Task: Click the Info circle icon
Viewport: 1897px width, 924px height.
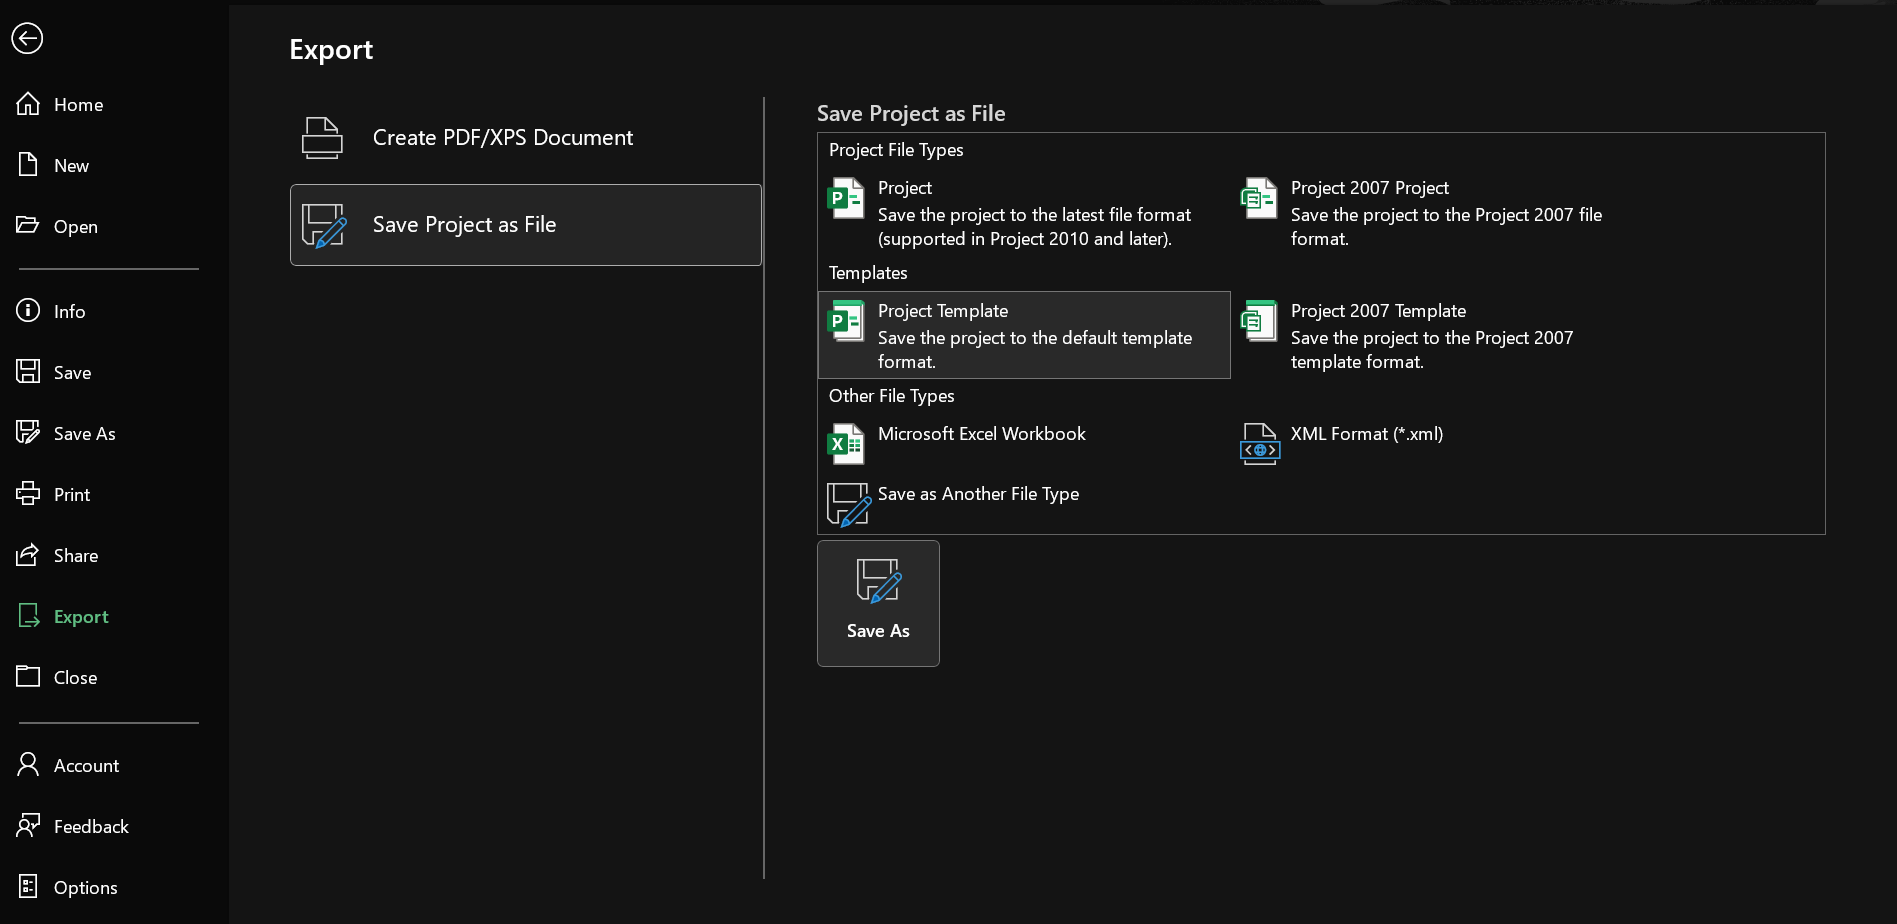Action: 28,311
